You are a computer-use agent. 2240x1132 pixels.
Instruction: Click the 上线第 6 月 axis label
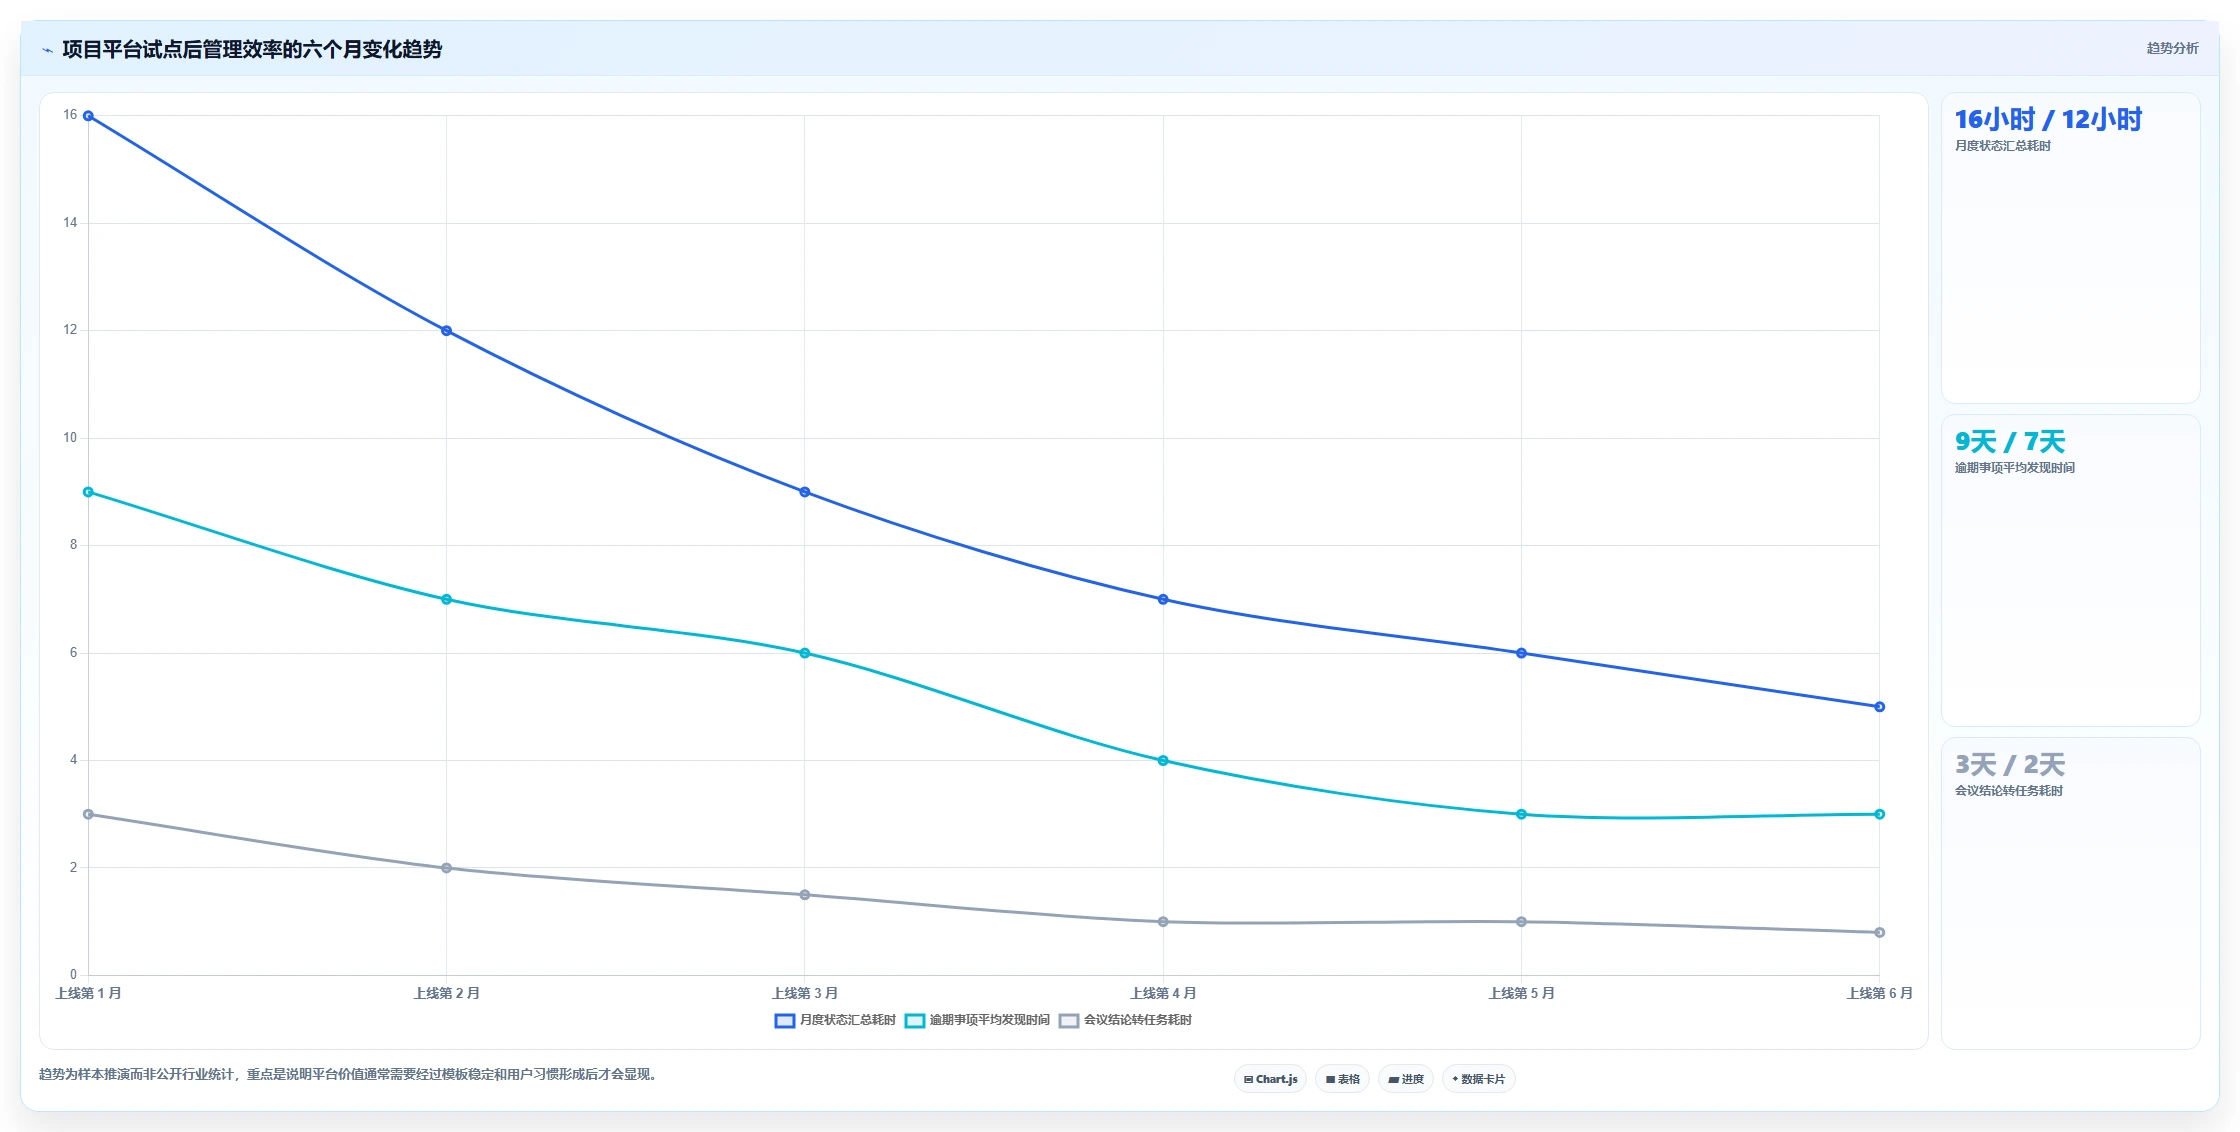point(1879,993)
